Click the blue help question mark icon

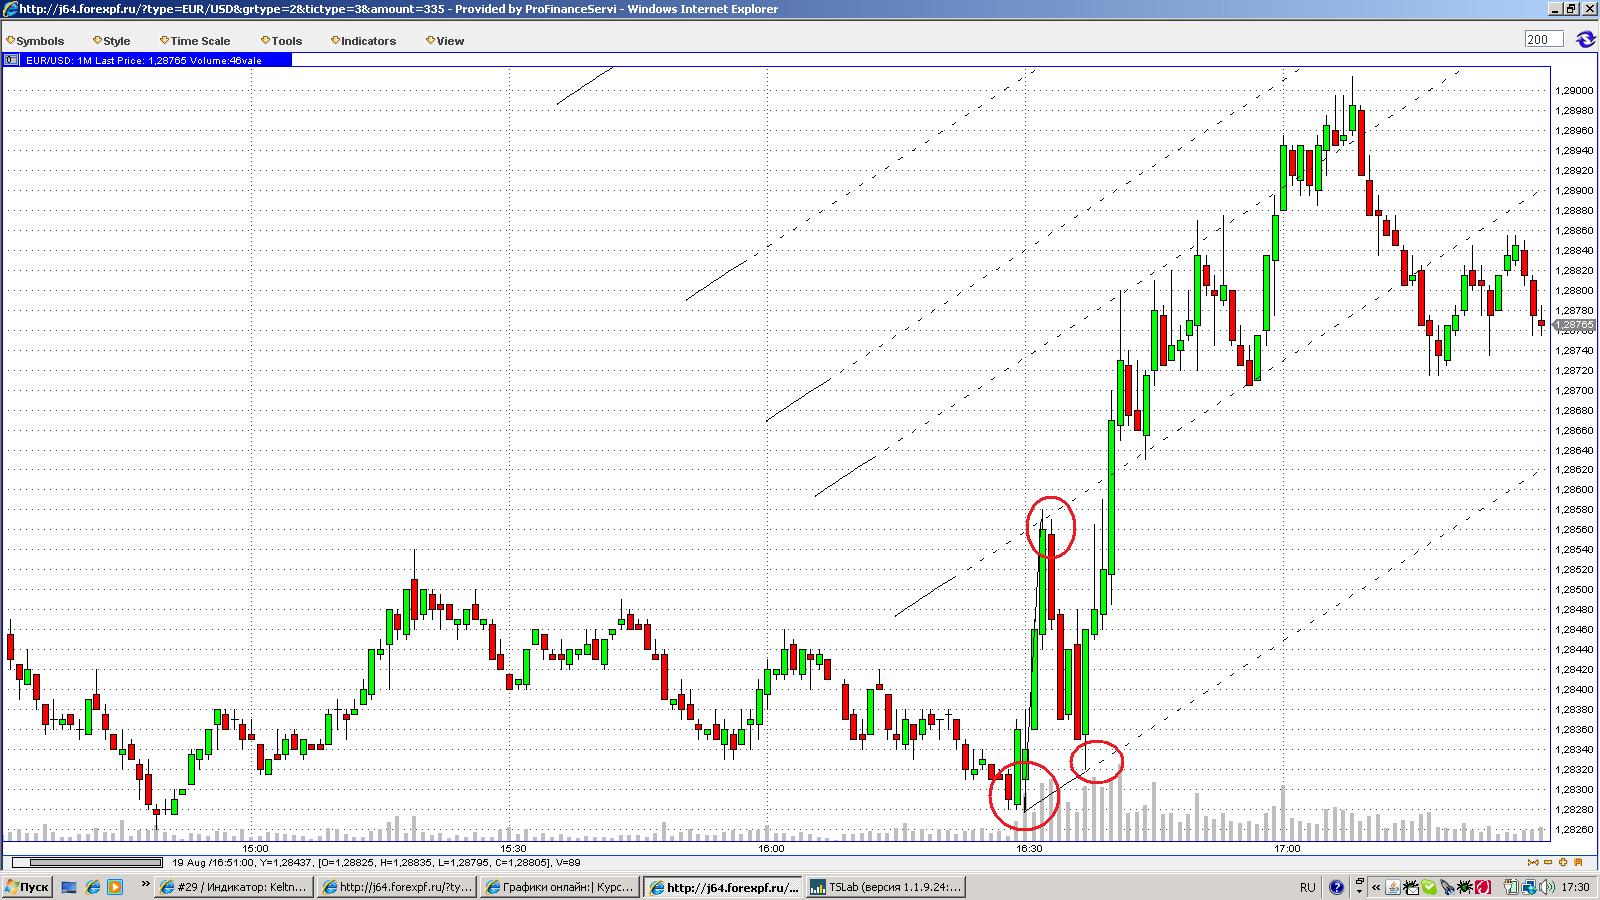click(x=1337, y=887)
